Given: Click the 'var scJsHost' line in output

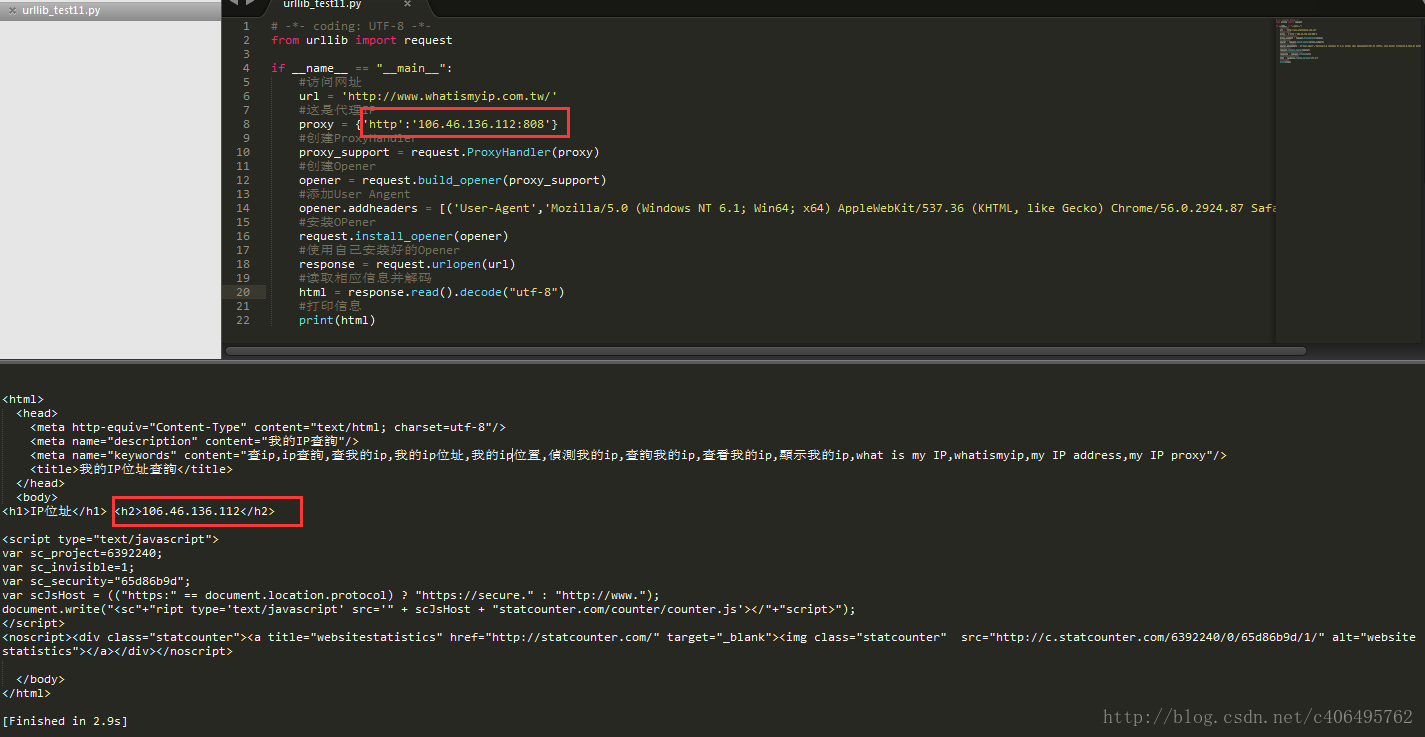Looking at the screenshot, I should tap(331, 595).
